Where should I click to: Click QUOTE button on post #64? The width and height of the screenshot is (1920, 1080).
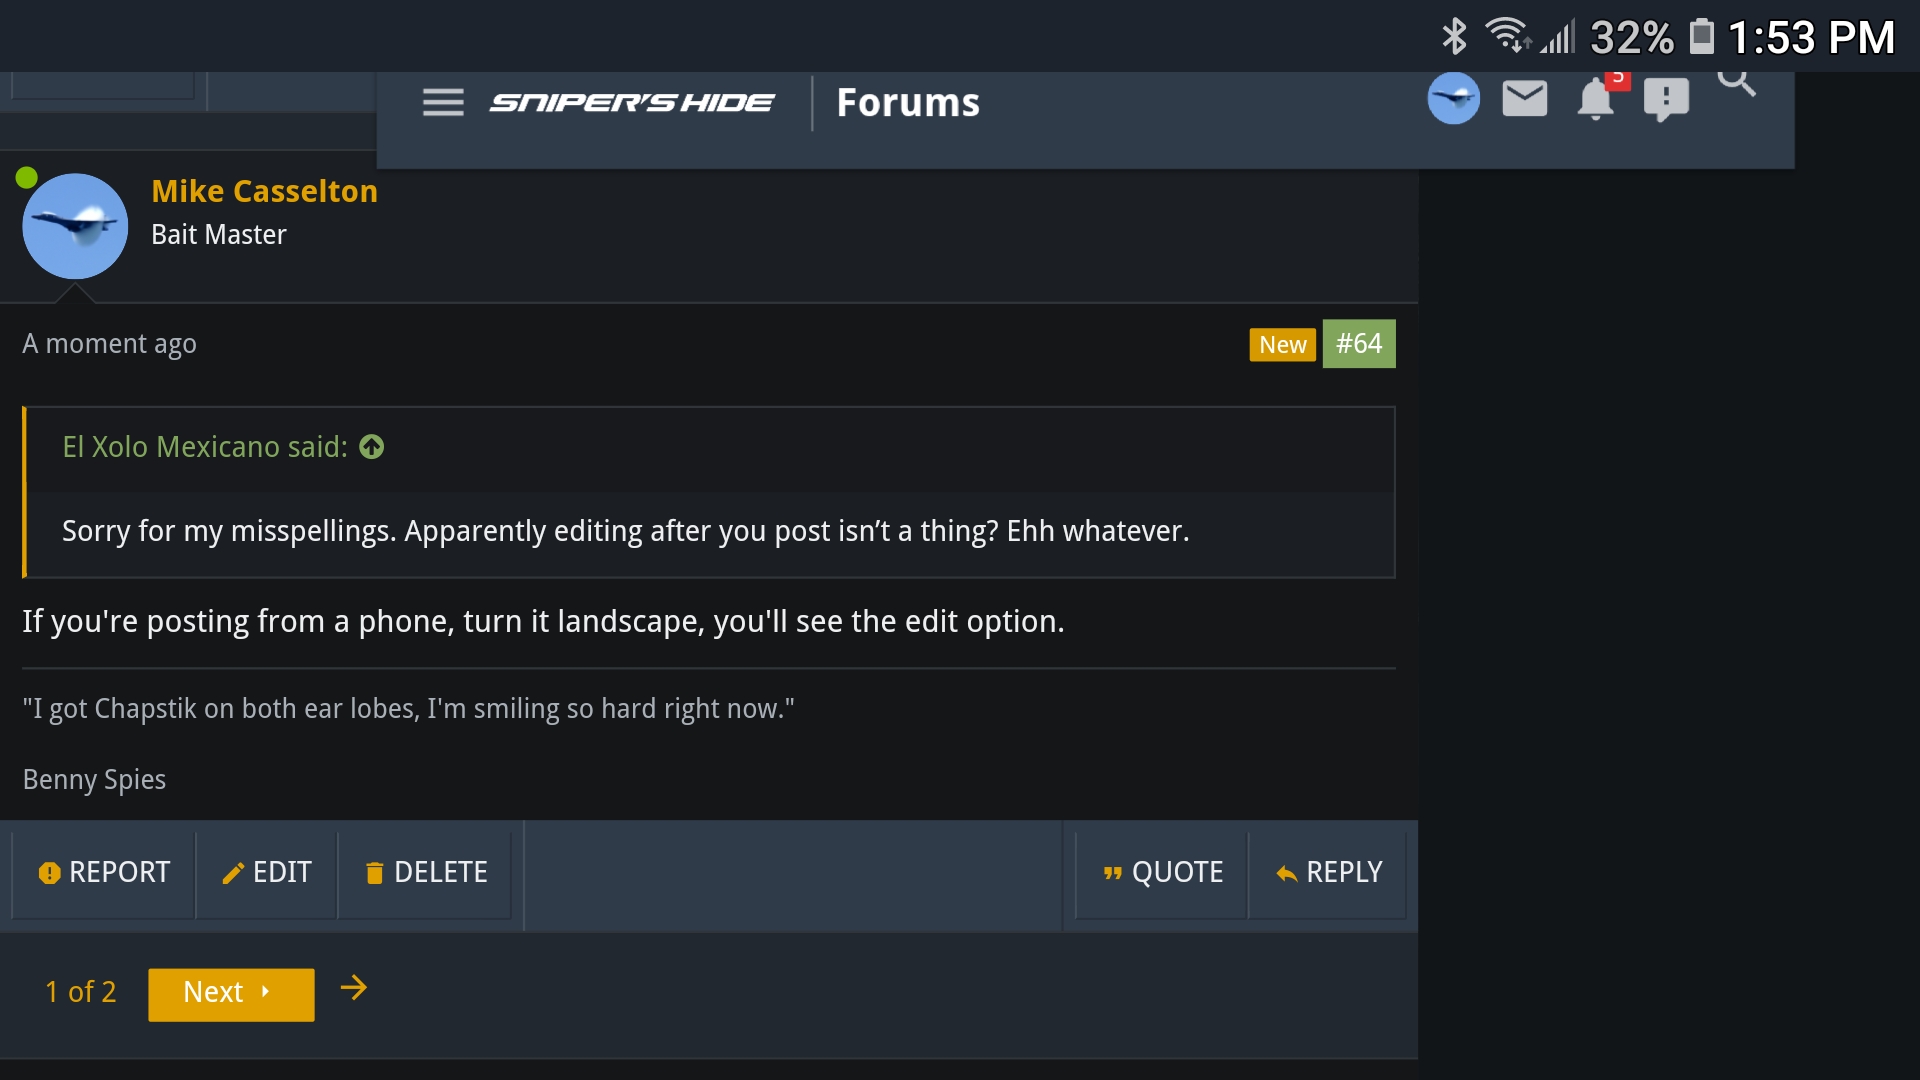pyautogui.click(x=1162, y=872)
